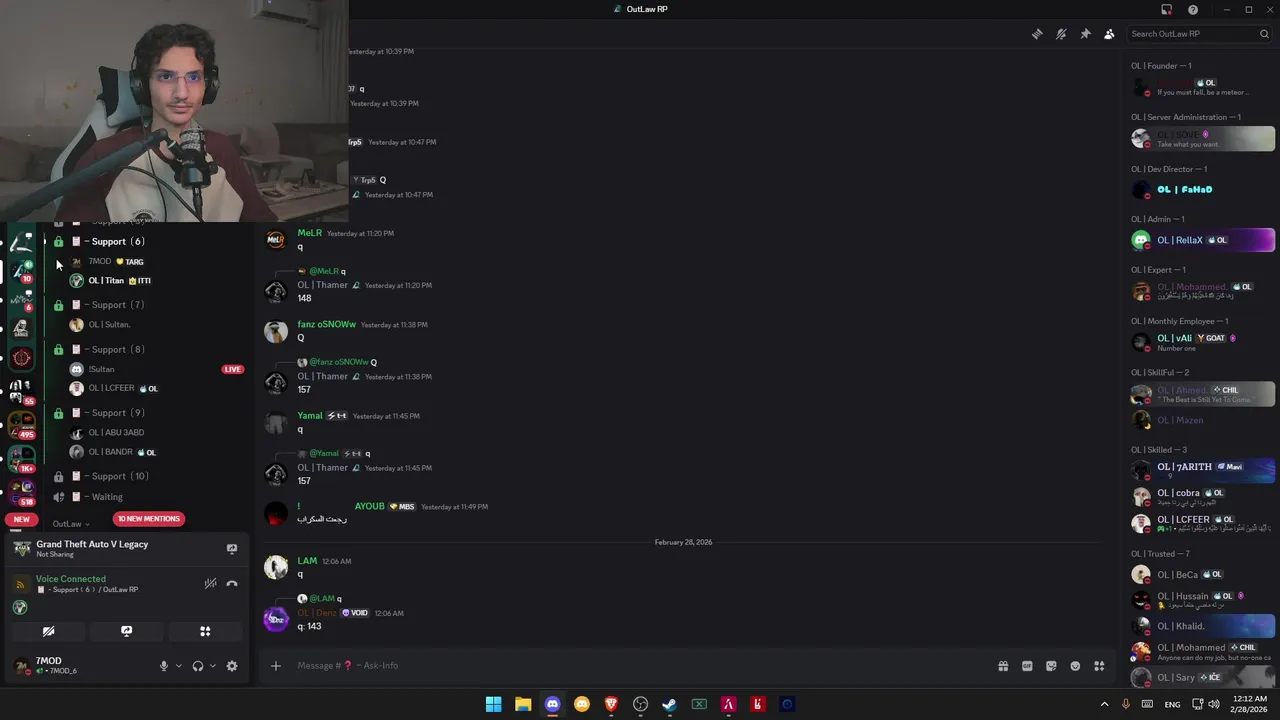Image resolution: width=1280 pixels, height=720 pixels.
Task: Open Steam from taskbar
Action: click(670, 704)
